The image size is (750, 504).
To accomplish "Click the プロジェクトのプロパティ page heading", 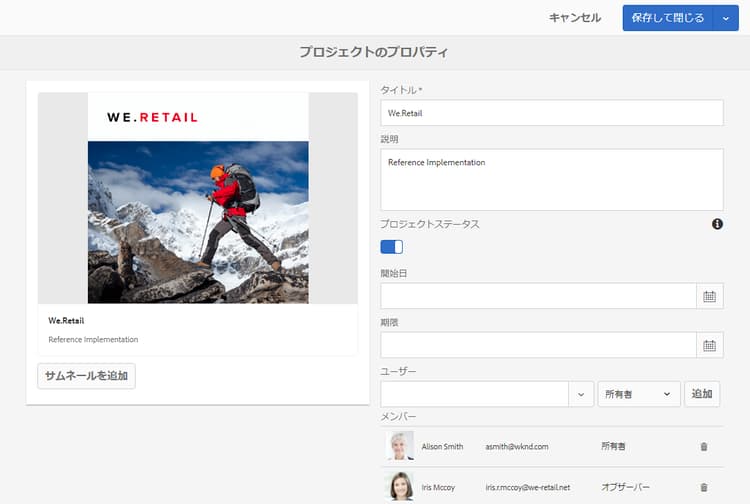I will pos(374,52).
